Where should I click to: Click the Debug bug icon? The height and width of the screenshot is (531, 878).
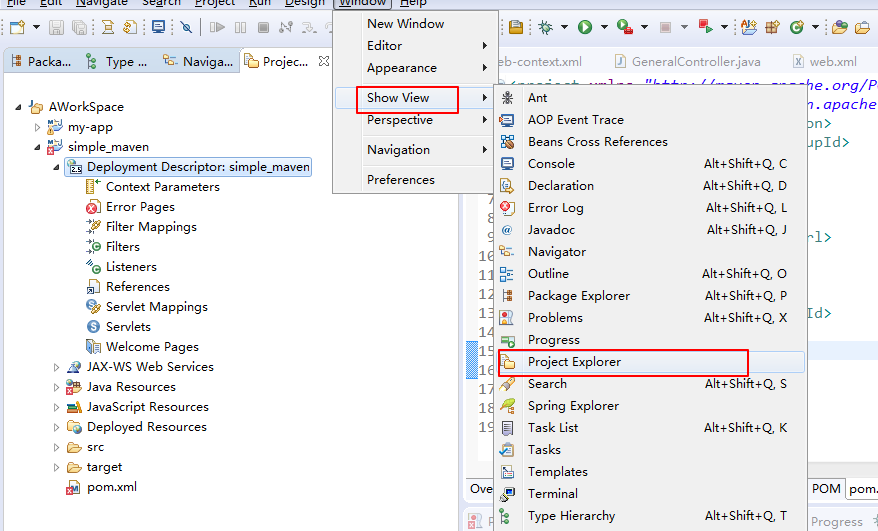pos(545,27)
